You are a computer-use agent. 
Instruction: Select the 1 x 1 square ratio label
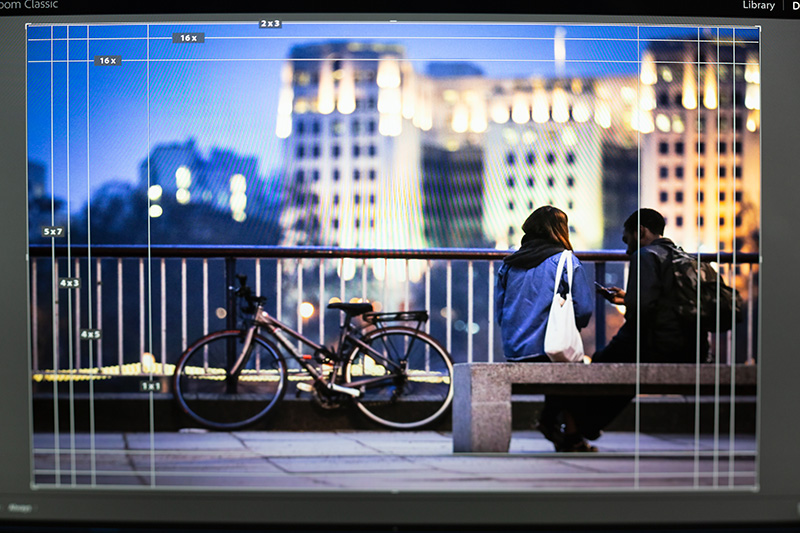[x=150, y=386]
